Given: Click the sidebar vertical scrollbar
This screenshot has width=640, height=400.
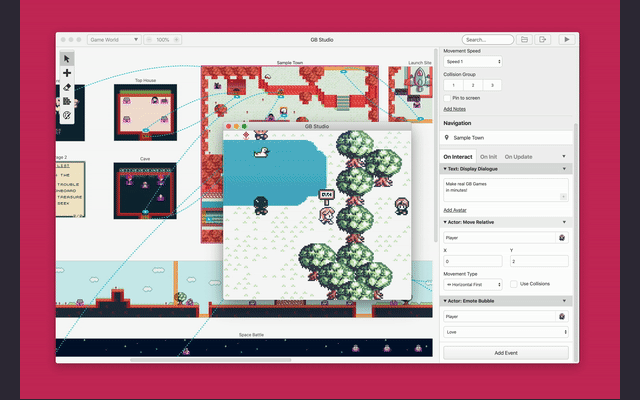Looking at the screenshot, I should pos(576,242).
